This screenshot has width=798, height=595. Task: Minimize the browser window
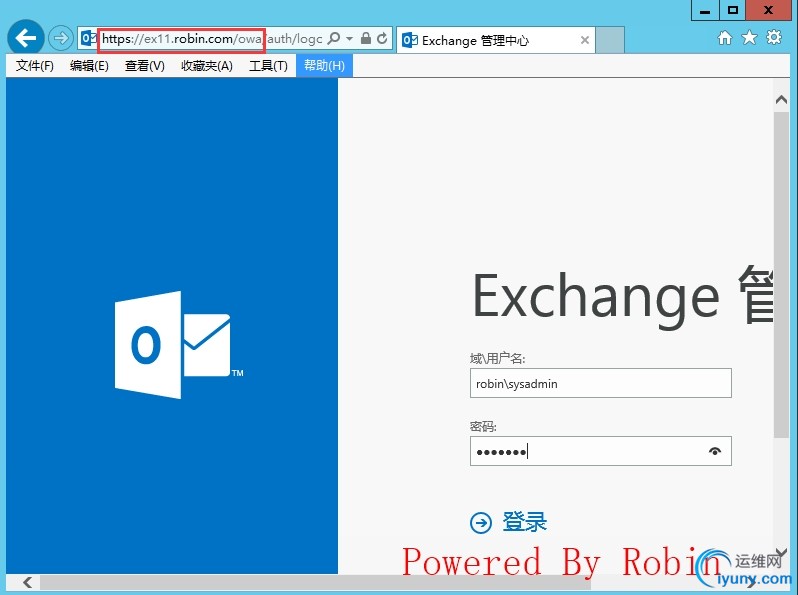click(x=705, y=10)
